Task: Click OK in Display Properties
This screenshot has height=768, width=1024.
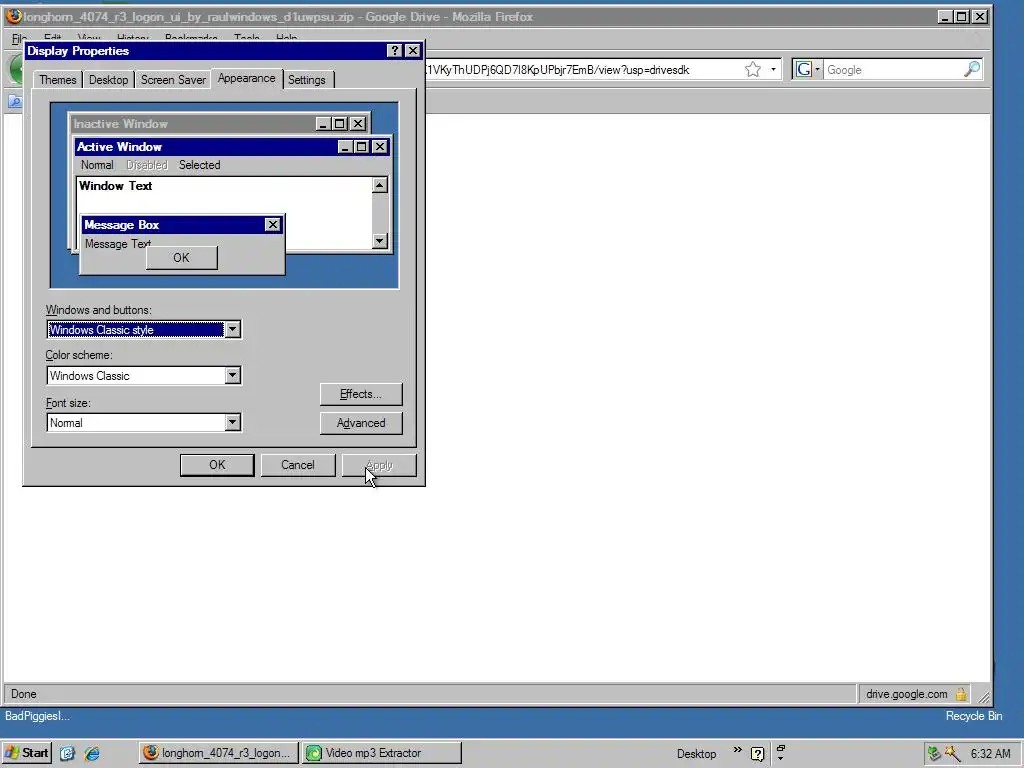Action: [x=217, y=465]
